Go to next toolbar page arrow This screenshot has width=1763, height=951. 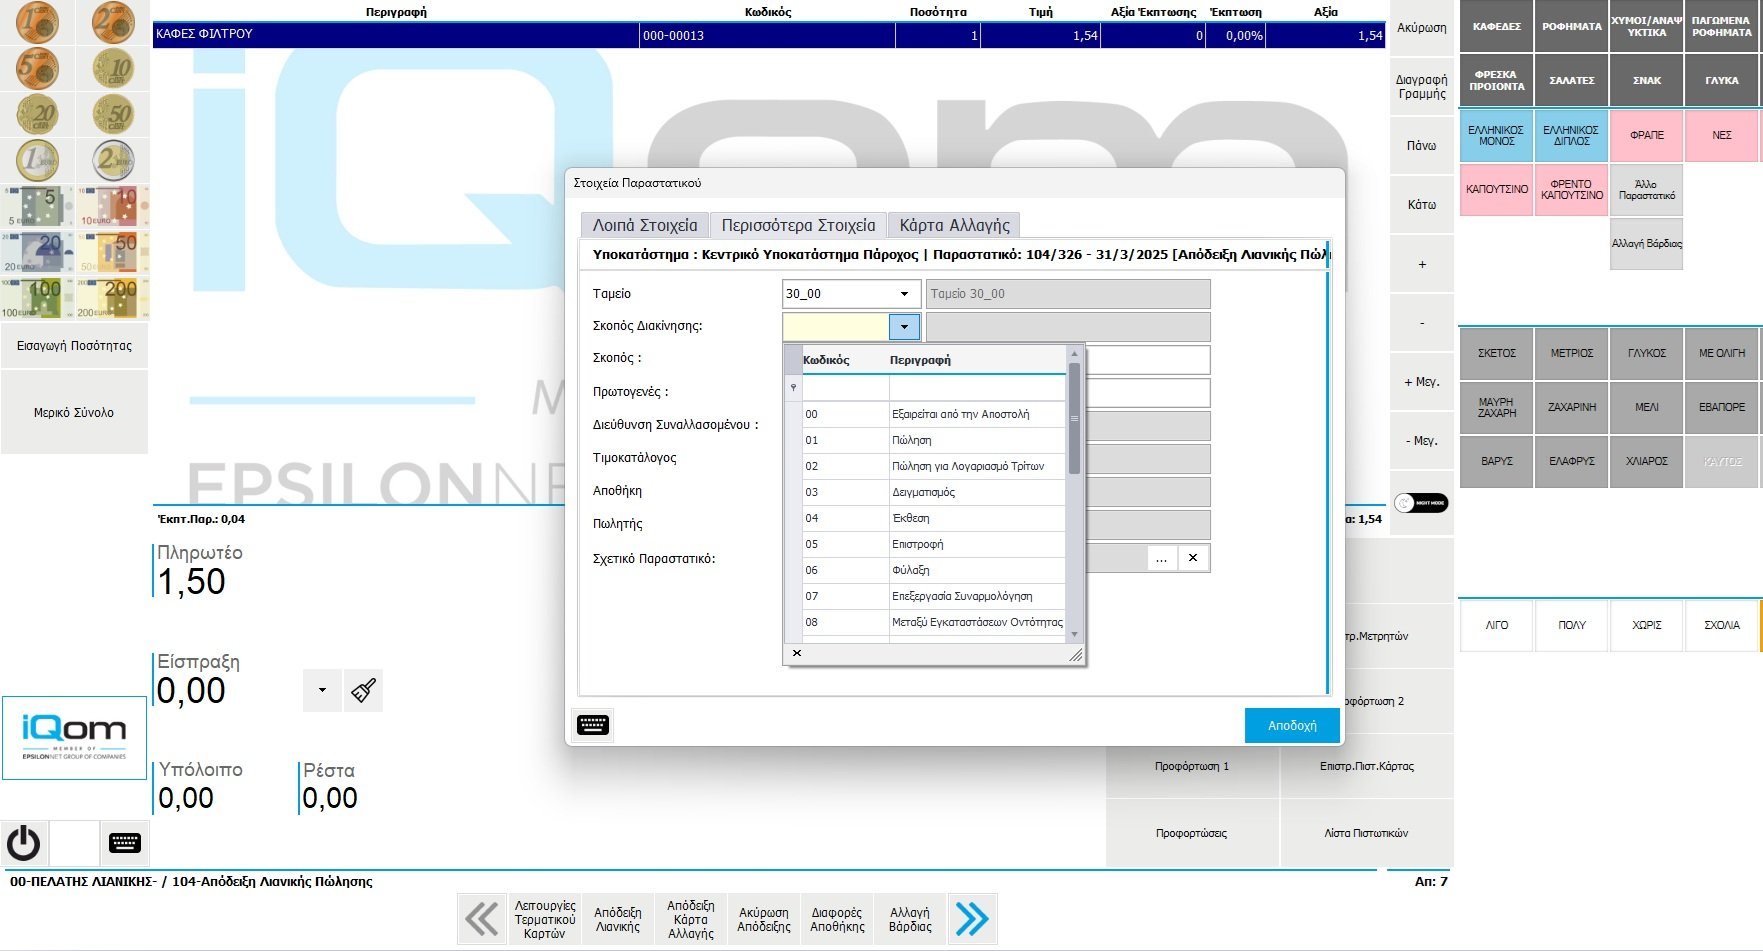pos(972,919)
